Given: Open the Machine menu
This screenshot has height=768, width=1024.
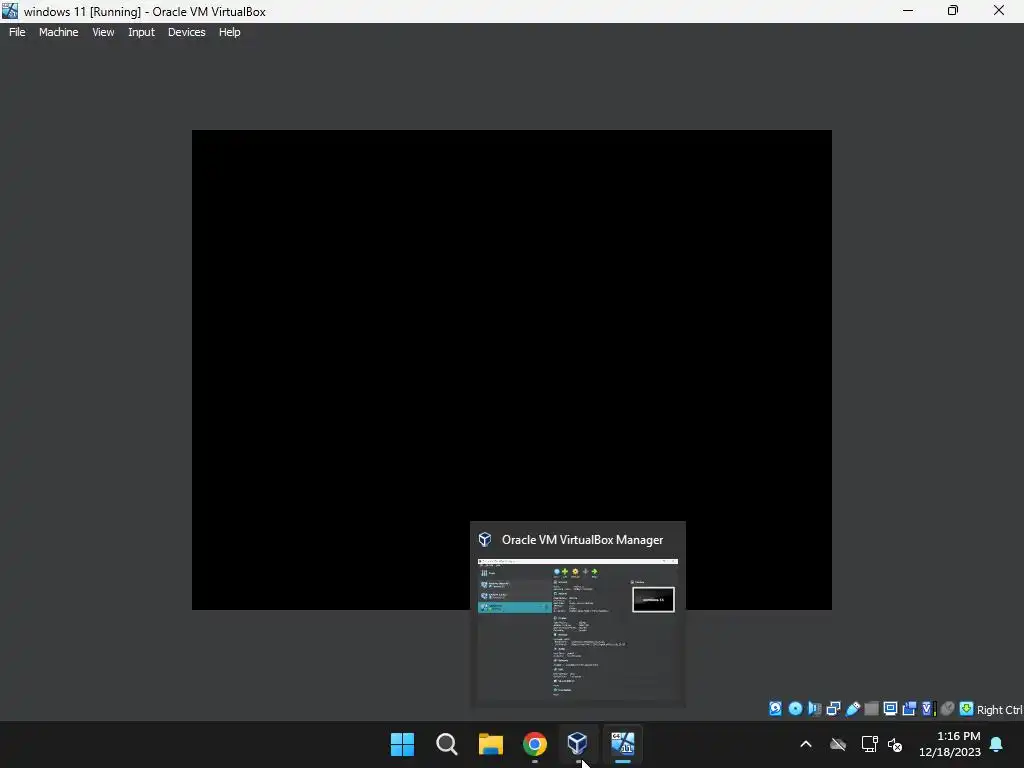Looking at the screenshot, I should point(58,32).
